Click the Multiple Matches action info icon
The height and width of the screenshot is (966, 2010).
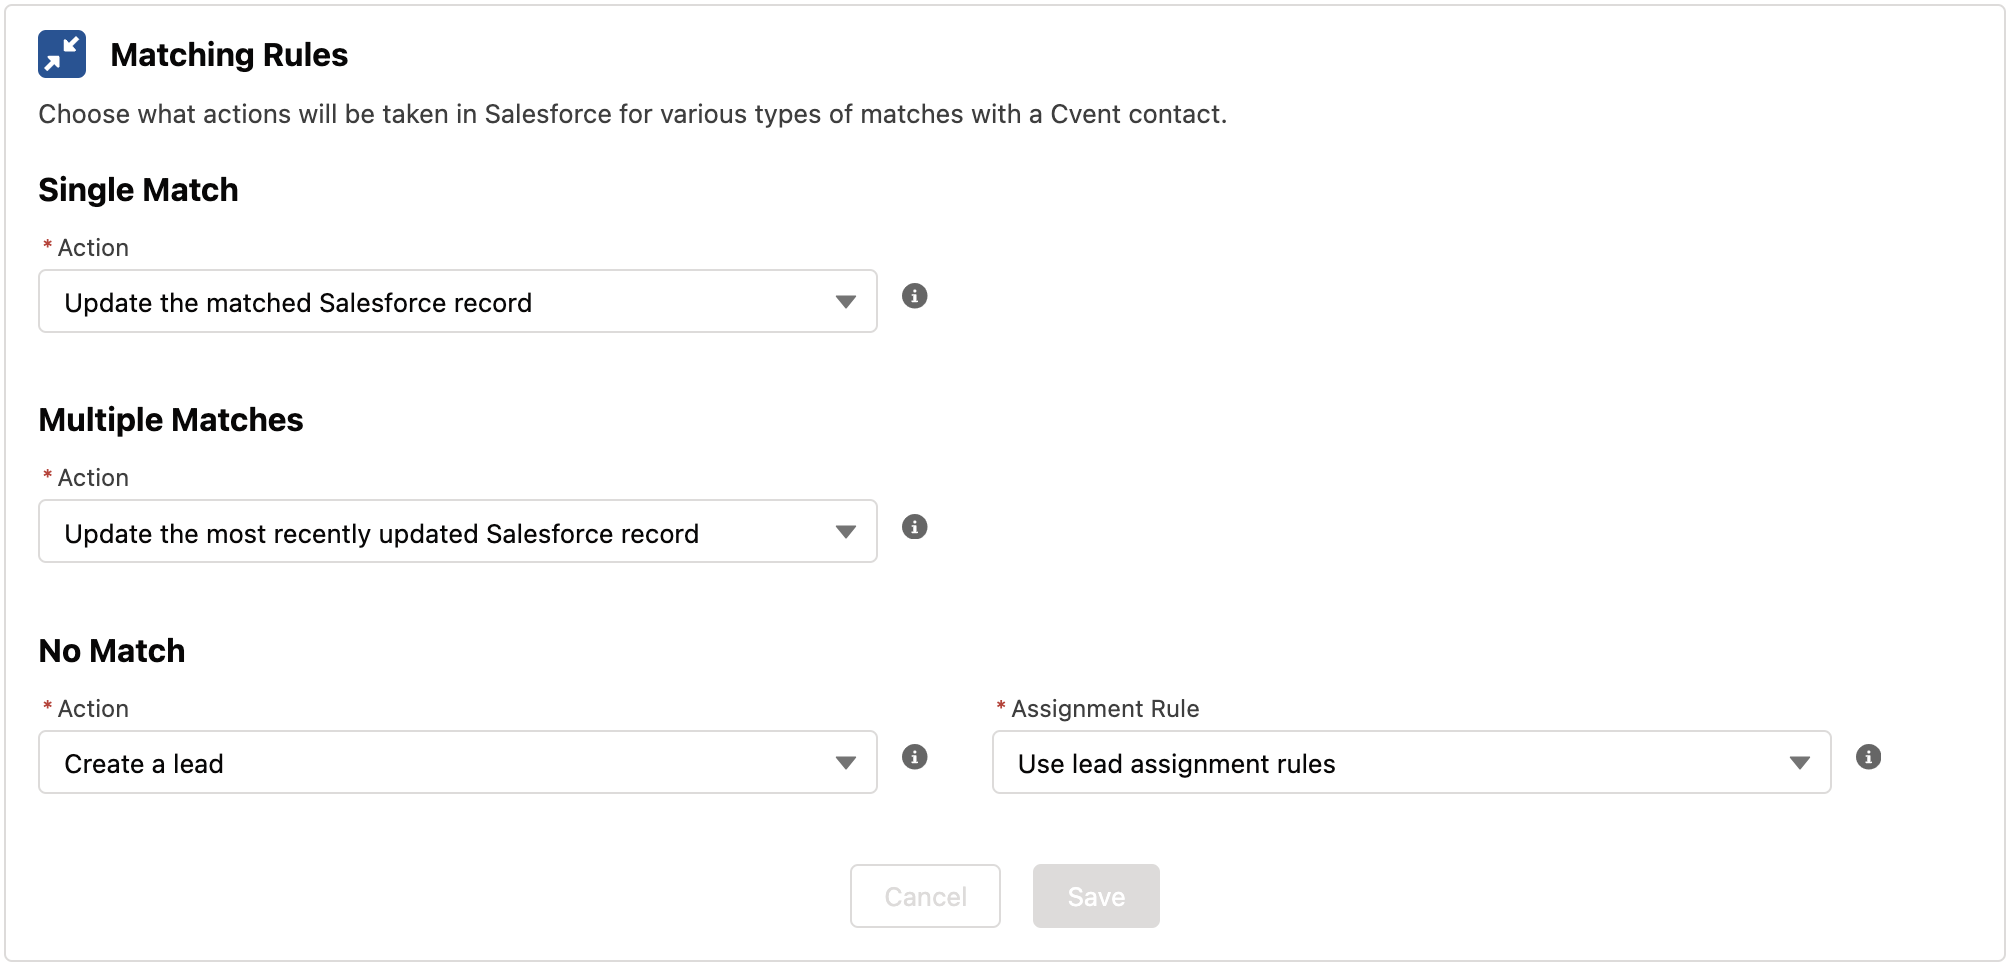tap(914, 527)
